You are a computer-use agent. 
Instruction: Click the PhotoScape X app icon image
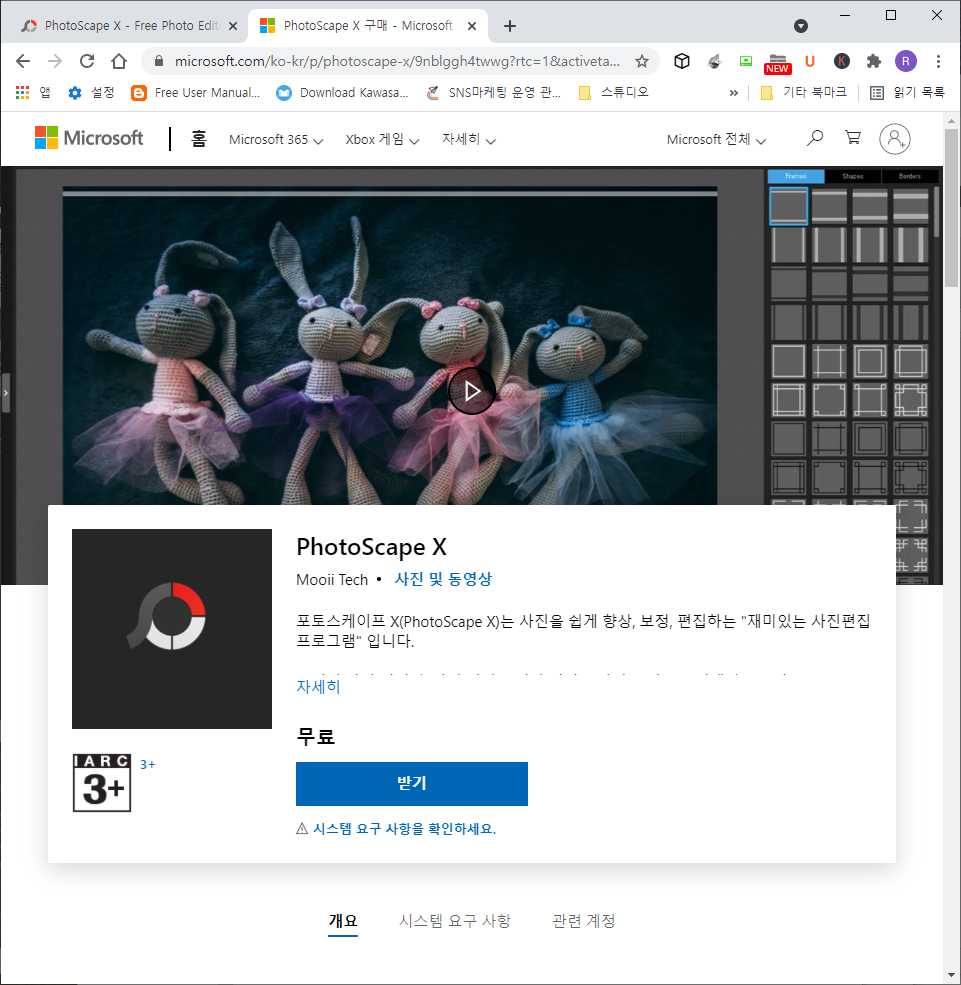coord(172,629)
